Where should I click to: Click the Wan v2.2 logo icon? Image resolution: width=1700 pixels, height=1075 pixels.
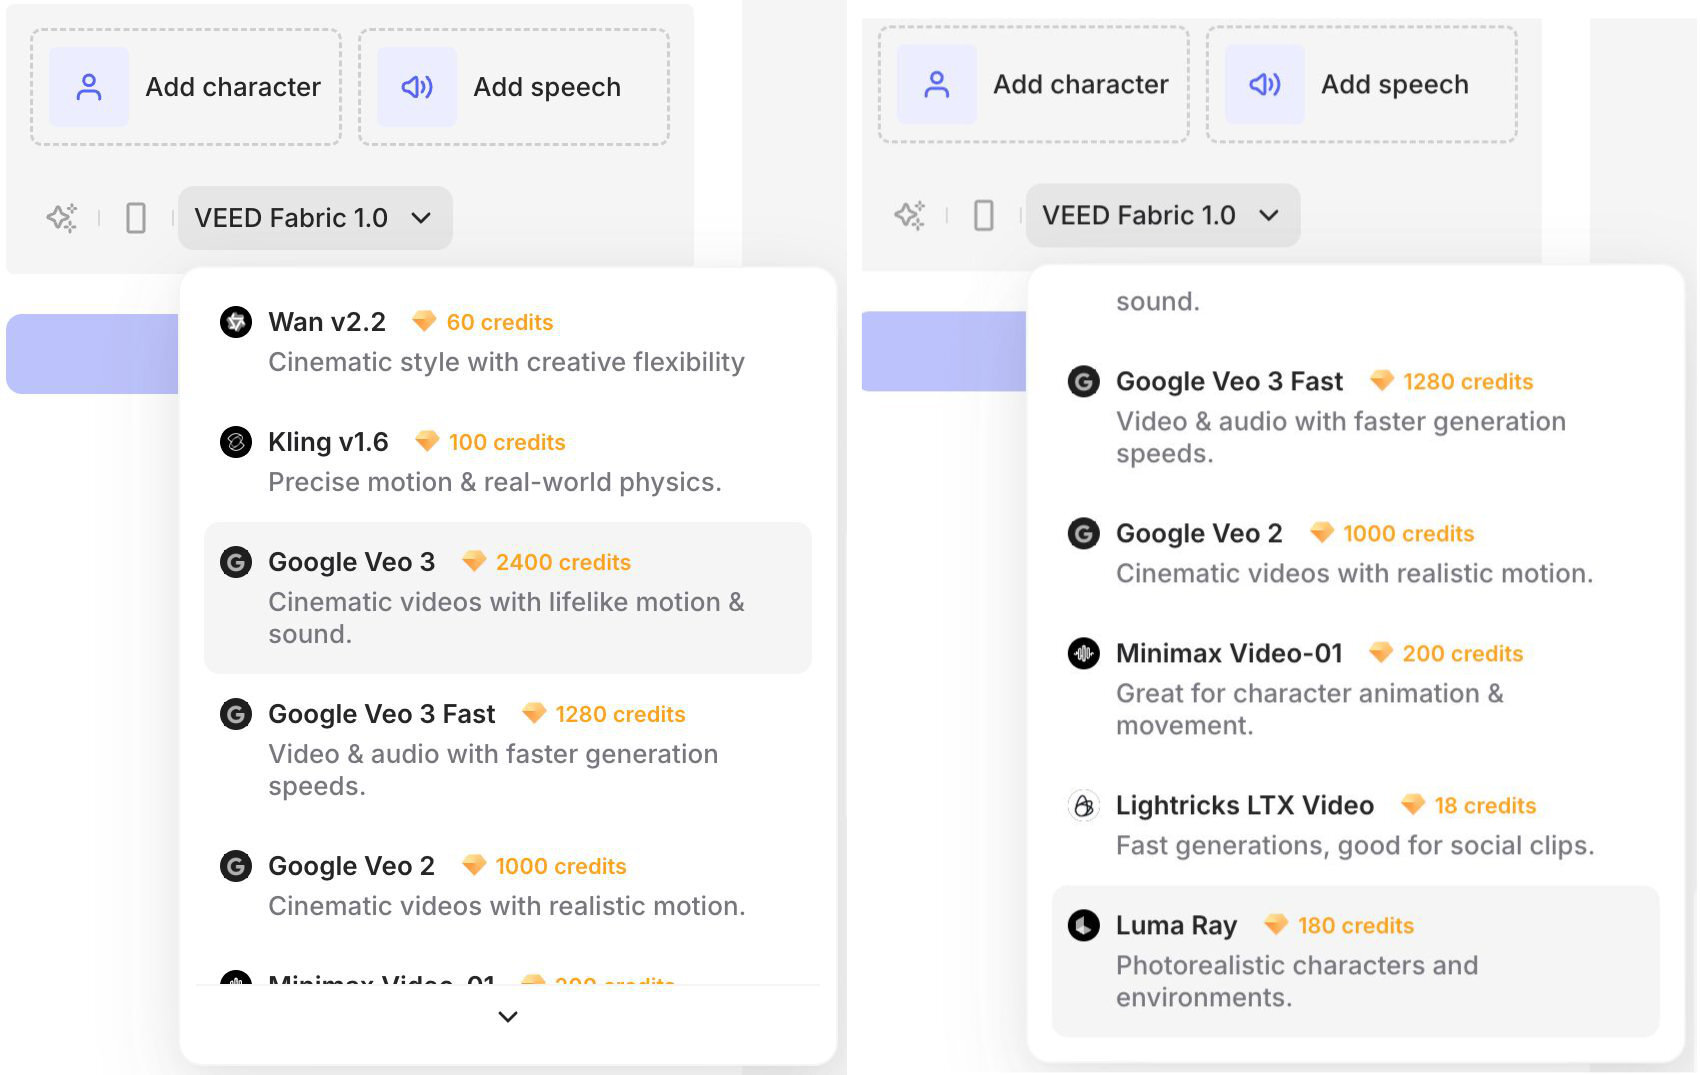point(236,322)
